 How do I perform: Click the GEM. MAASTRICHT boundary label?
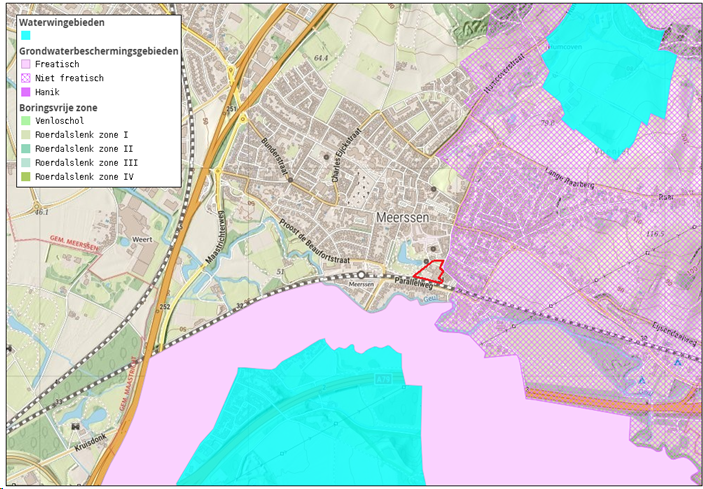point(127,383)
